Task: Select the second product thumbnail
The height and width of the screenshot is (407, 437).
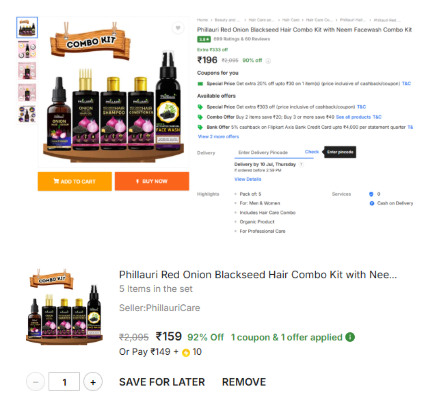Action: pyautogui.click(x=27, y=49)
